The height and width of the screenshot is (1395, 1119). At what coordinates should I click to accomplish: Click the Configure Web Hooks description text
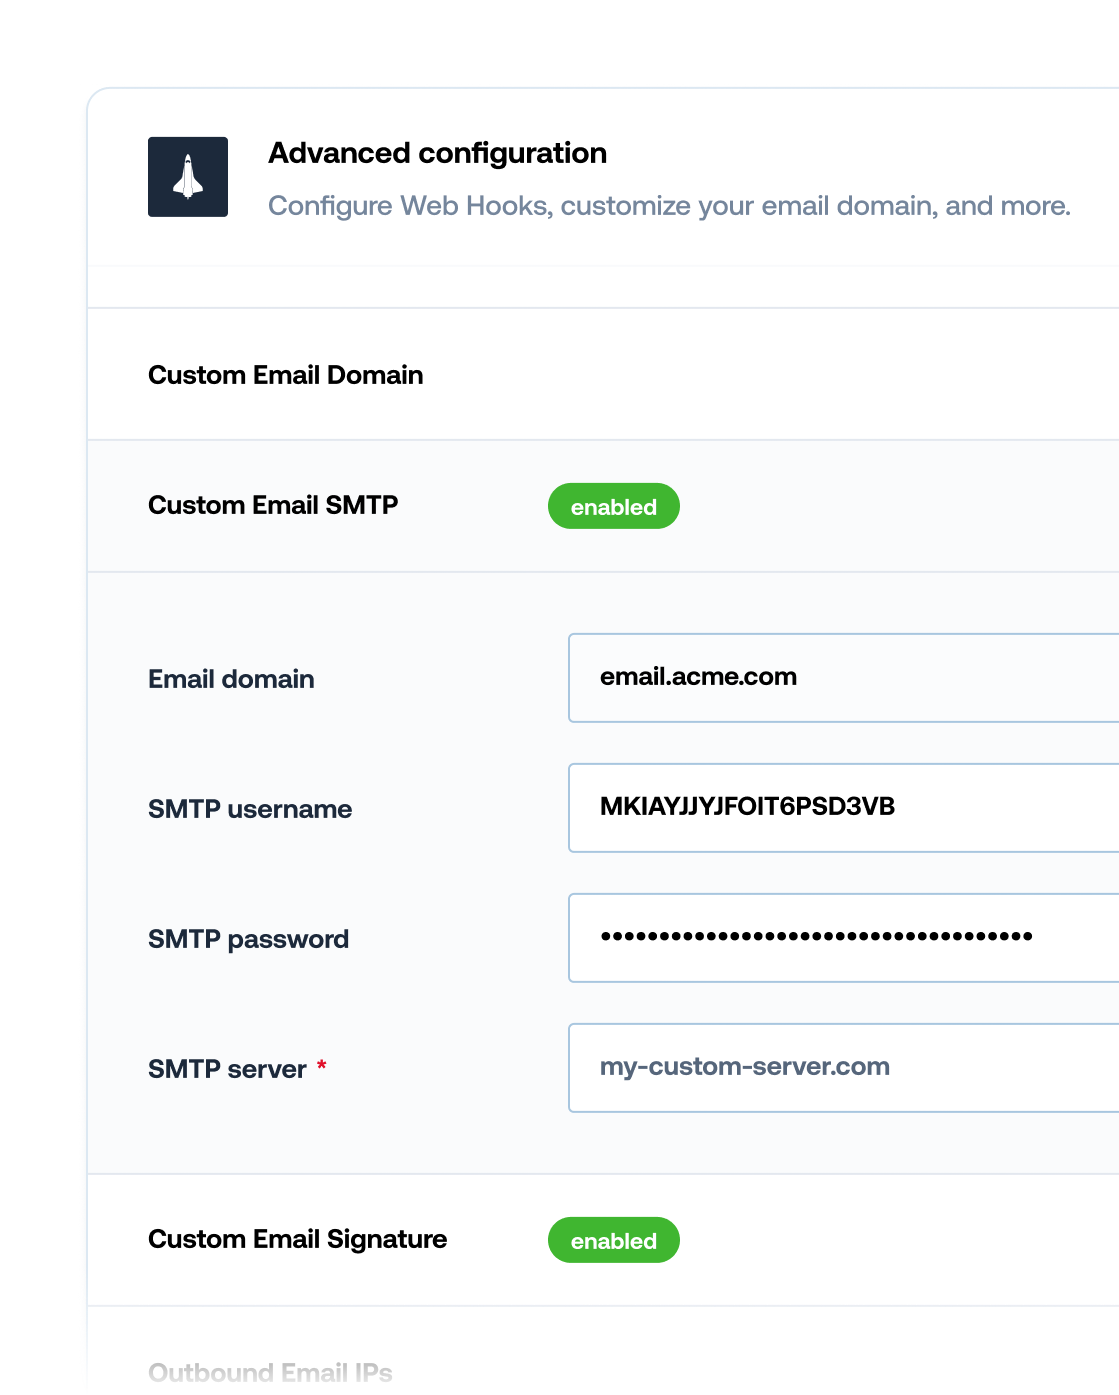point(669,206)
